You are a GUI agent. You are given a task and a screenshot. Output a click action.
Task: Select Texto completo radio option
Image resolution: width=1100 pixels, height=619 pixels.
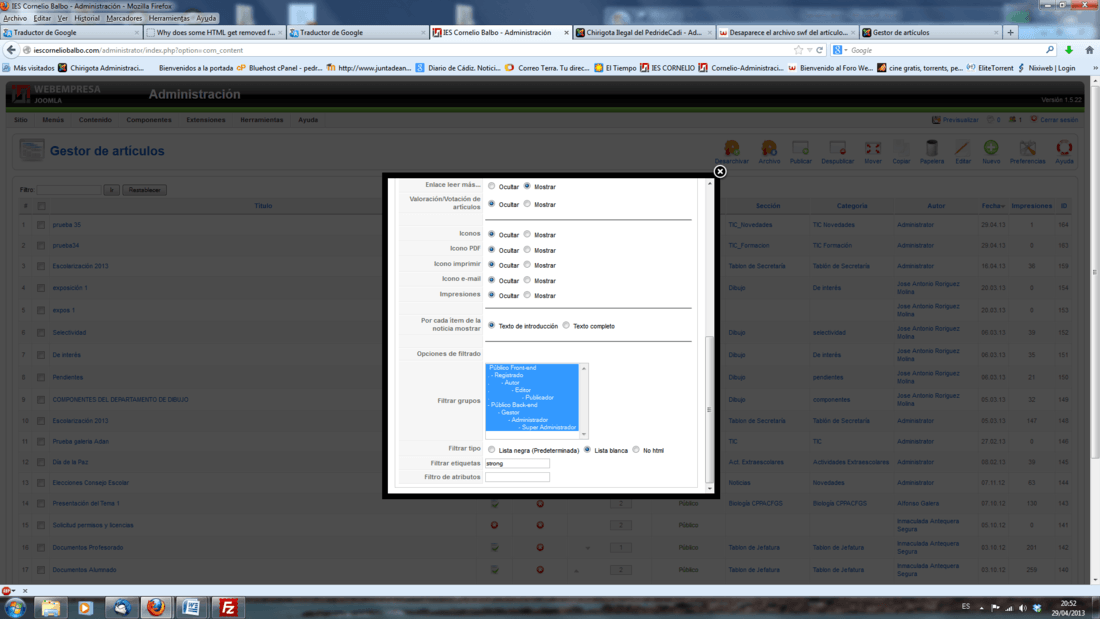point(566,325)
